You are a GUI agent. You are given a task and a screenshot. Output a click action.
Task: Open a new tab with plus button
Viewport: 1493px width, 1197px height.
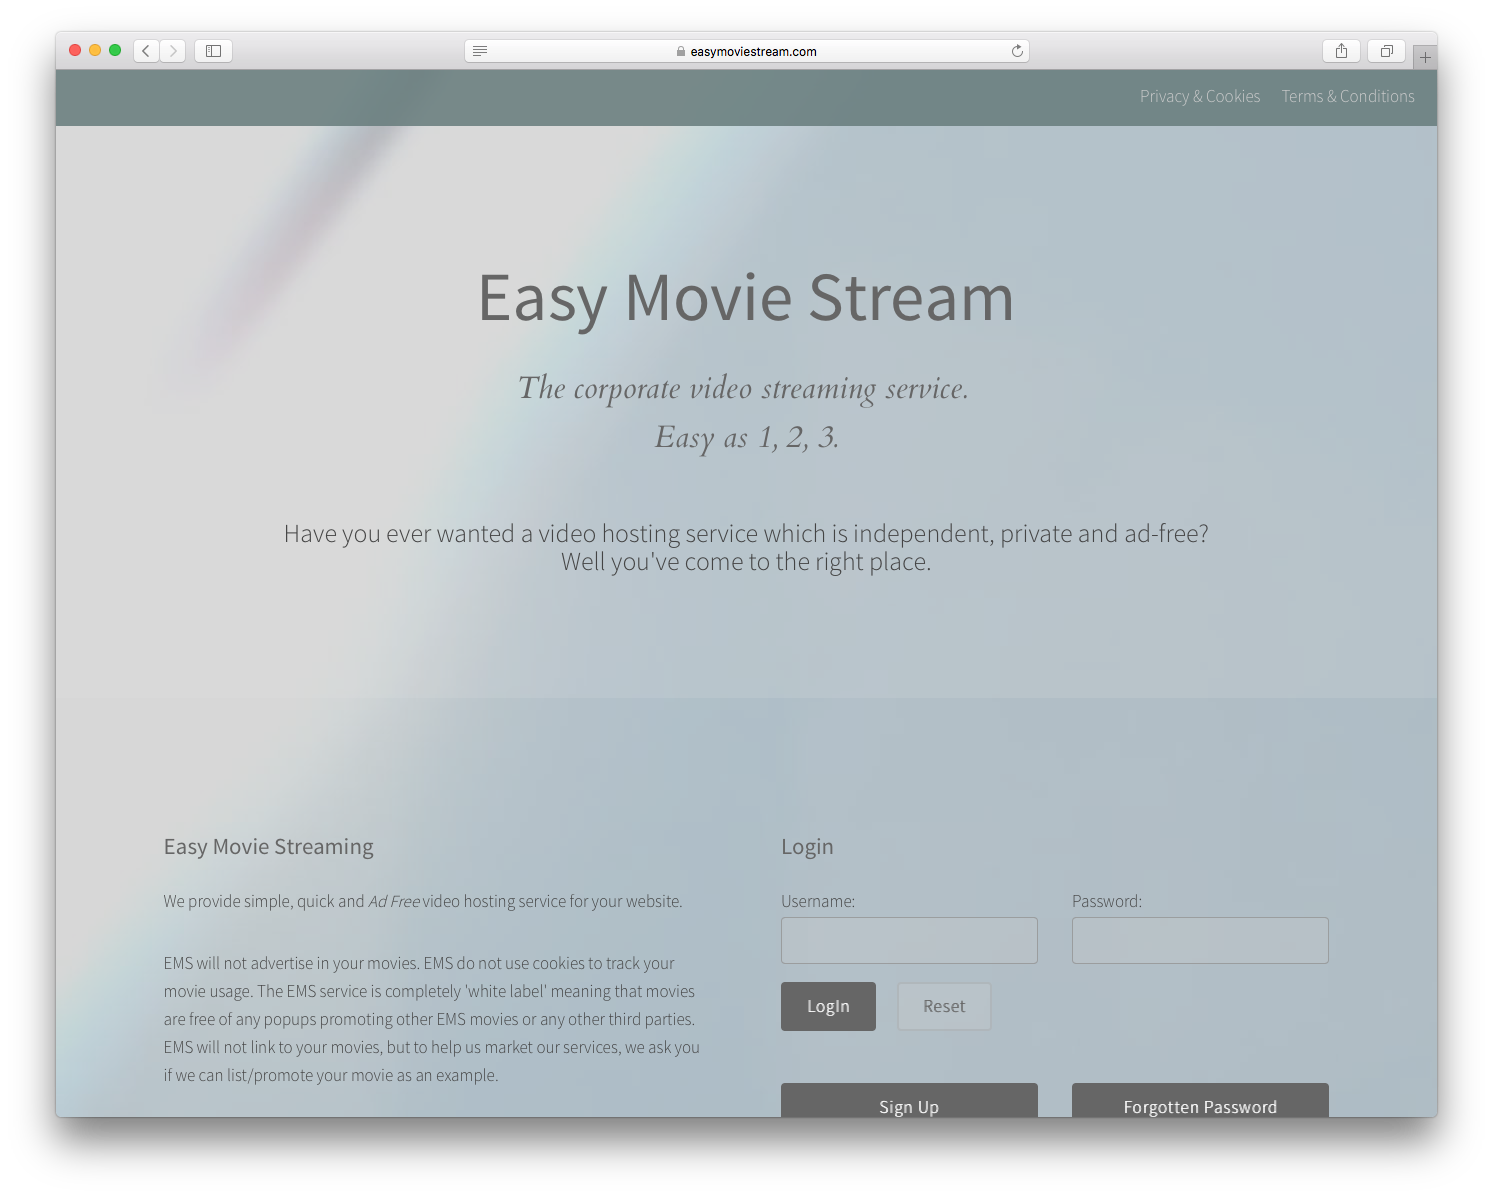click(x=1425, y=57)
